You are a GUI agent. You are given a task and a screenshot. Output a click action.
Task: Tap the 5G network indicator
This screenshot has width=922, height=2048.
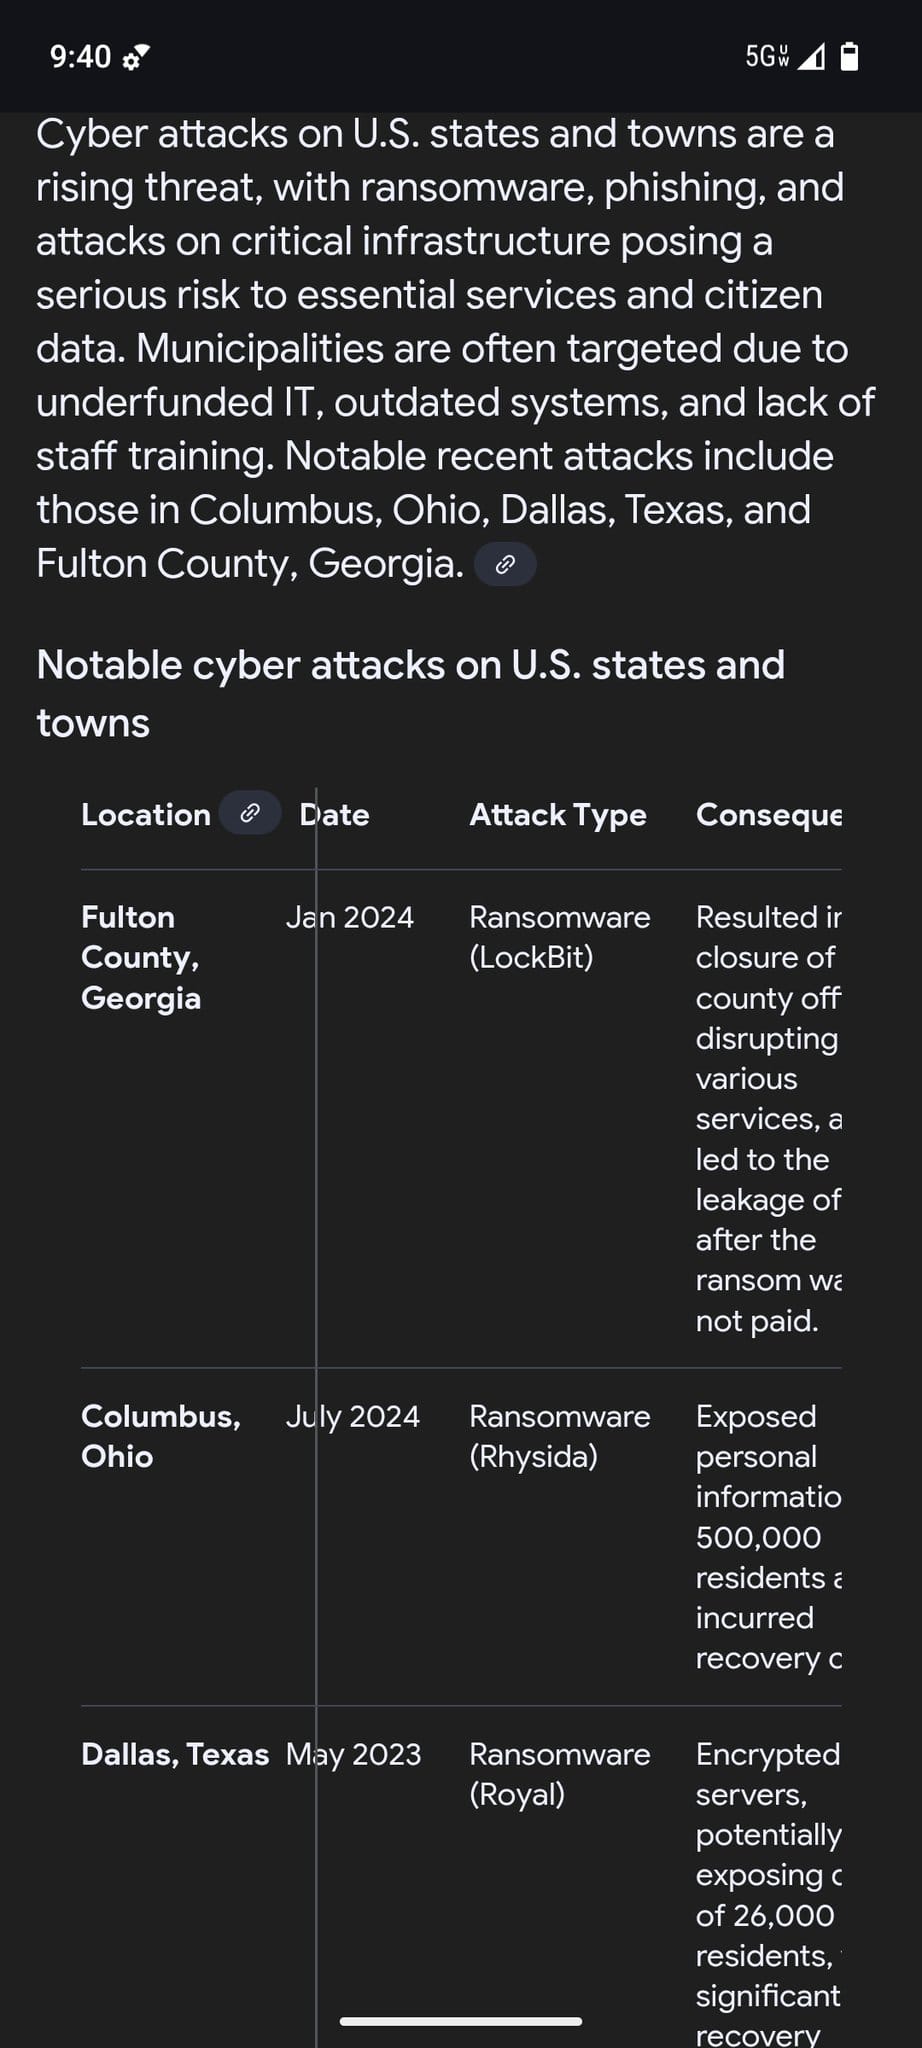click(767, 57)
